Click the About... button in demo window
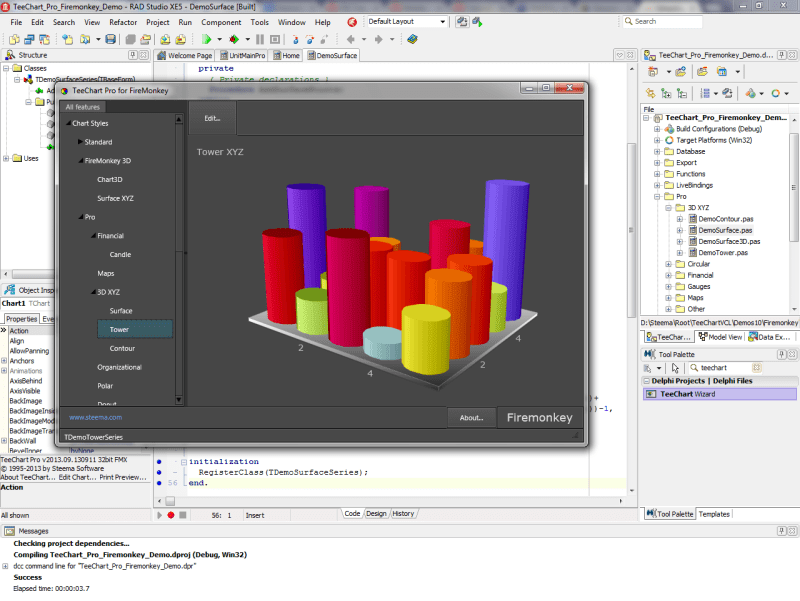Image resolution: width=800 pixels, height=601 pixels. pos(470,417)
